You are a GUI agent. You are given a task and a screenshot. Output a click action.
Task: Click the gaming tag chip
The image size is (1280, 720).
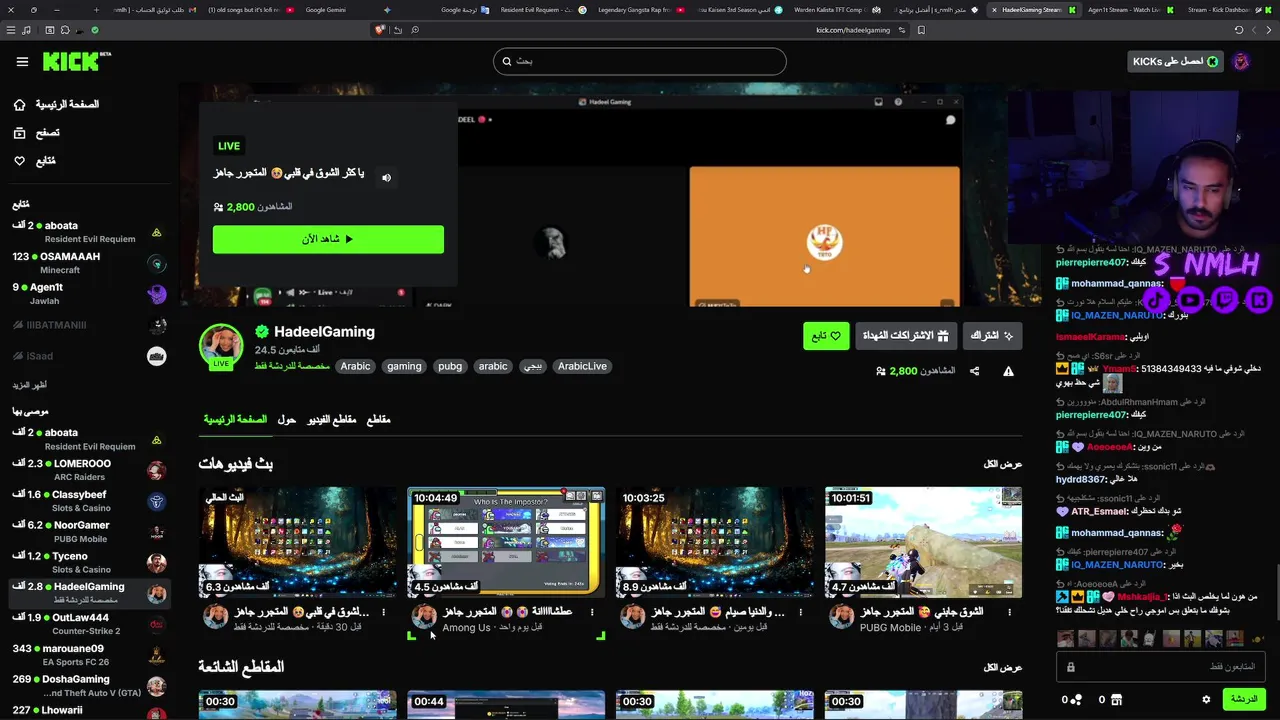[x=404, y=366]
